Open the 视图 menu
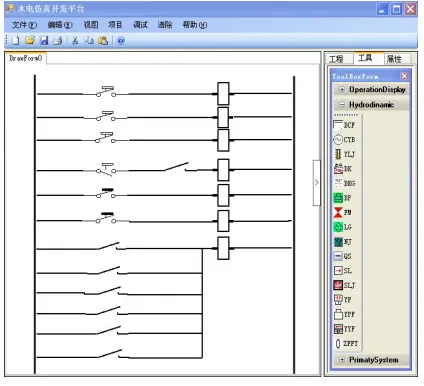 (91, 25)
